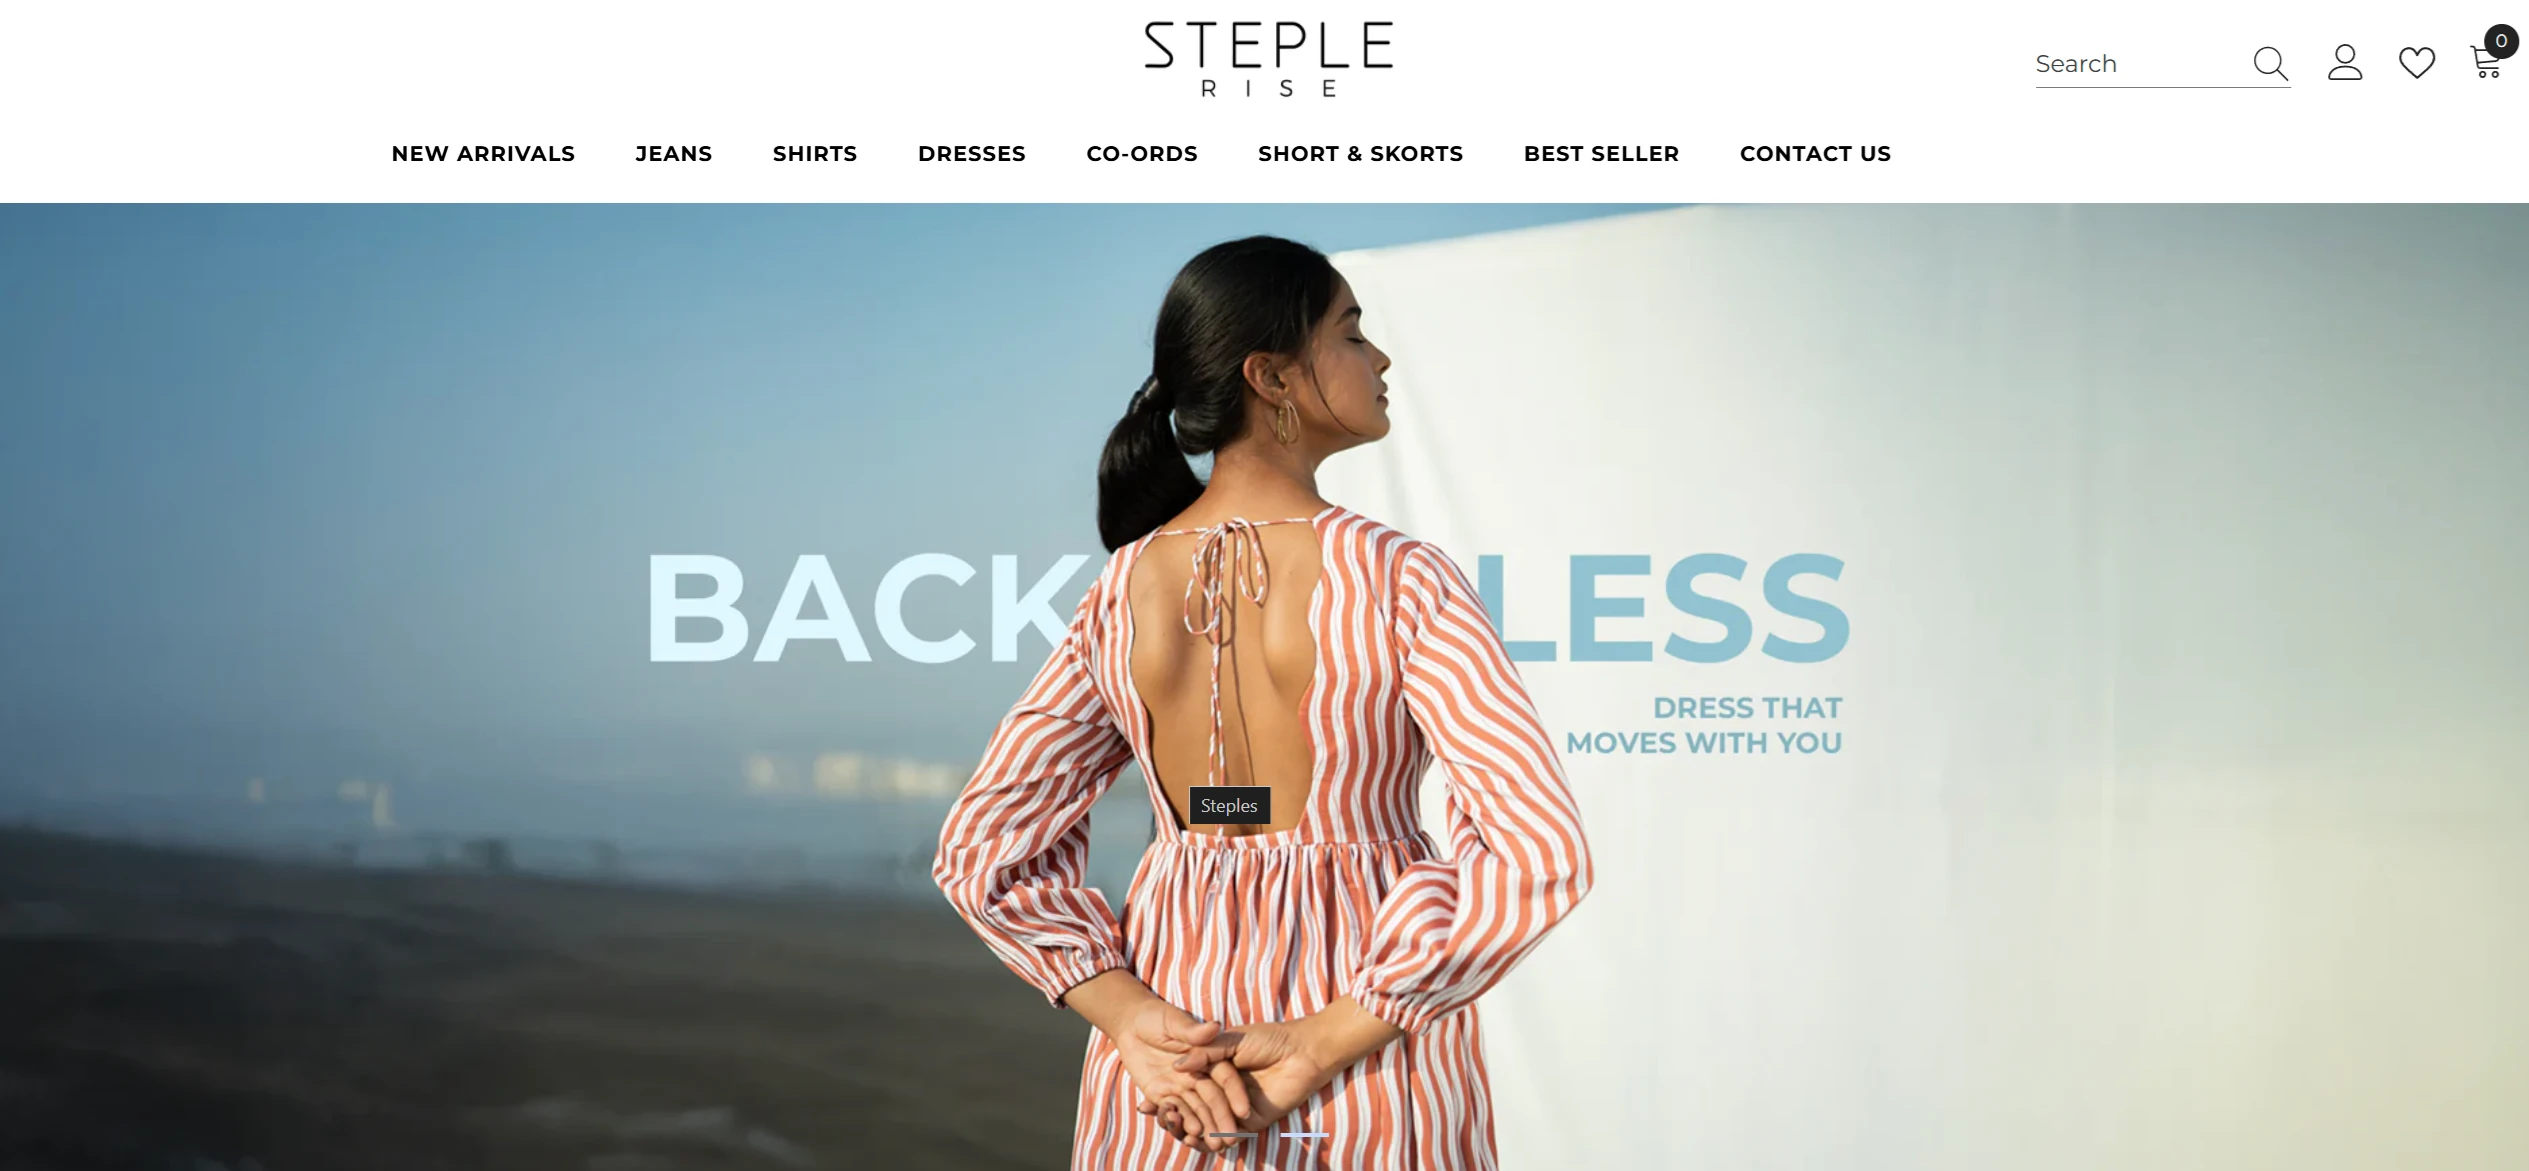Viewport: 2529px width, 1171px height.
Task: Switch to first banner slide indicator
Action: coord(1233,1135)
